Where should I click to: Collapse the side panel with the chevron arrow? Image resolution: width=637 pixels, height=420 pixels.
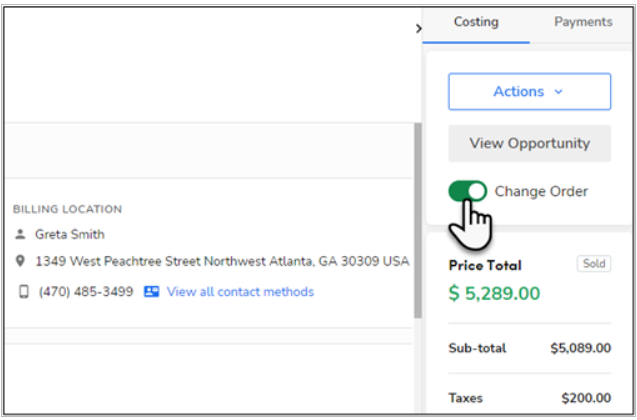(x=418, y=29)
